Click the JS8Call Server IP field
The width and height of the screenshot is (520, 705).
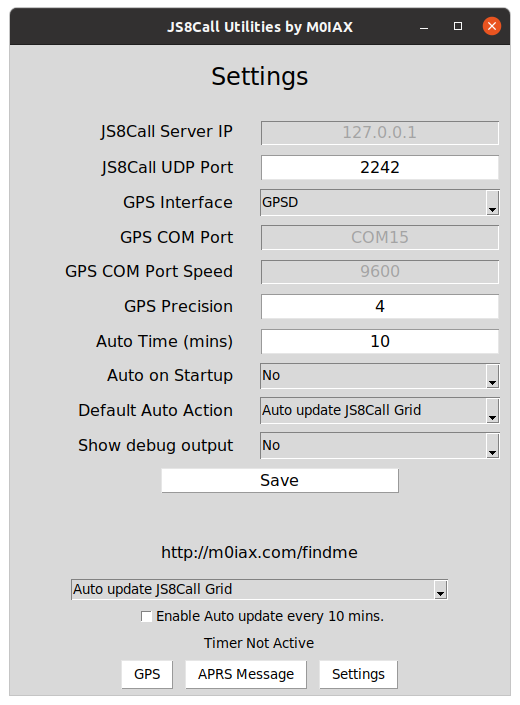pos(380,133)
